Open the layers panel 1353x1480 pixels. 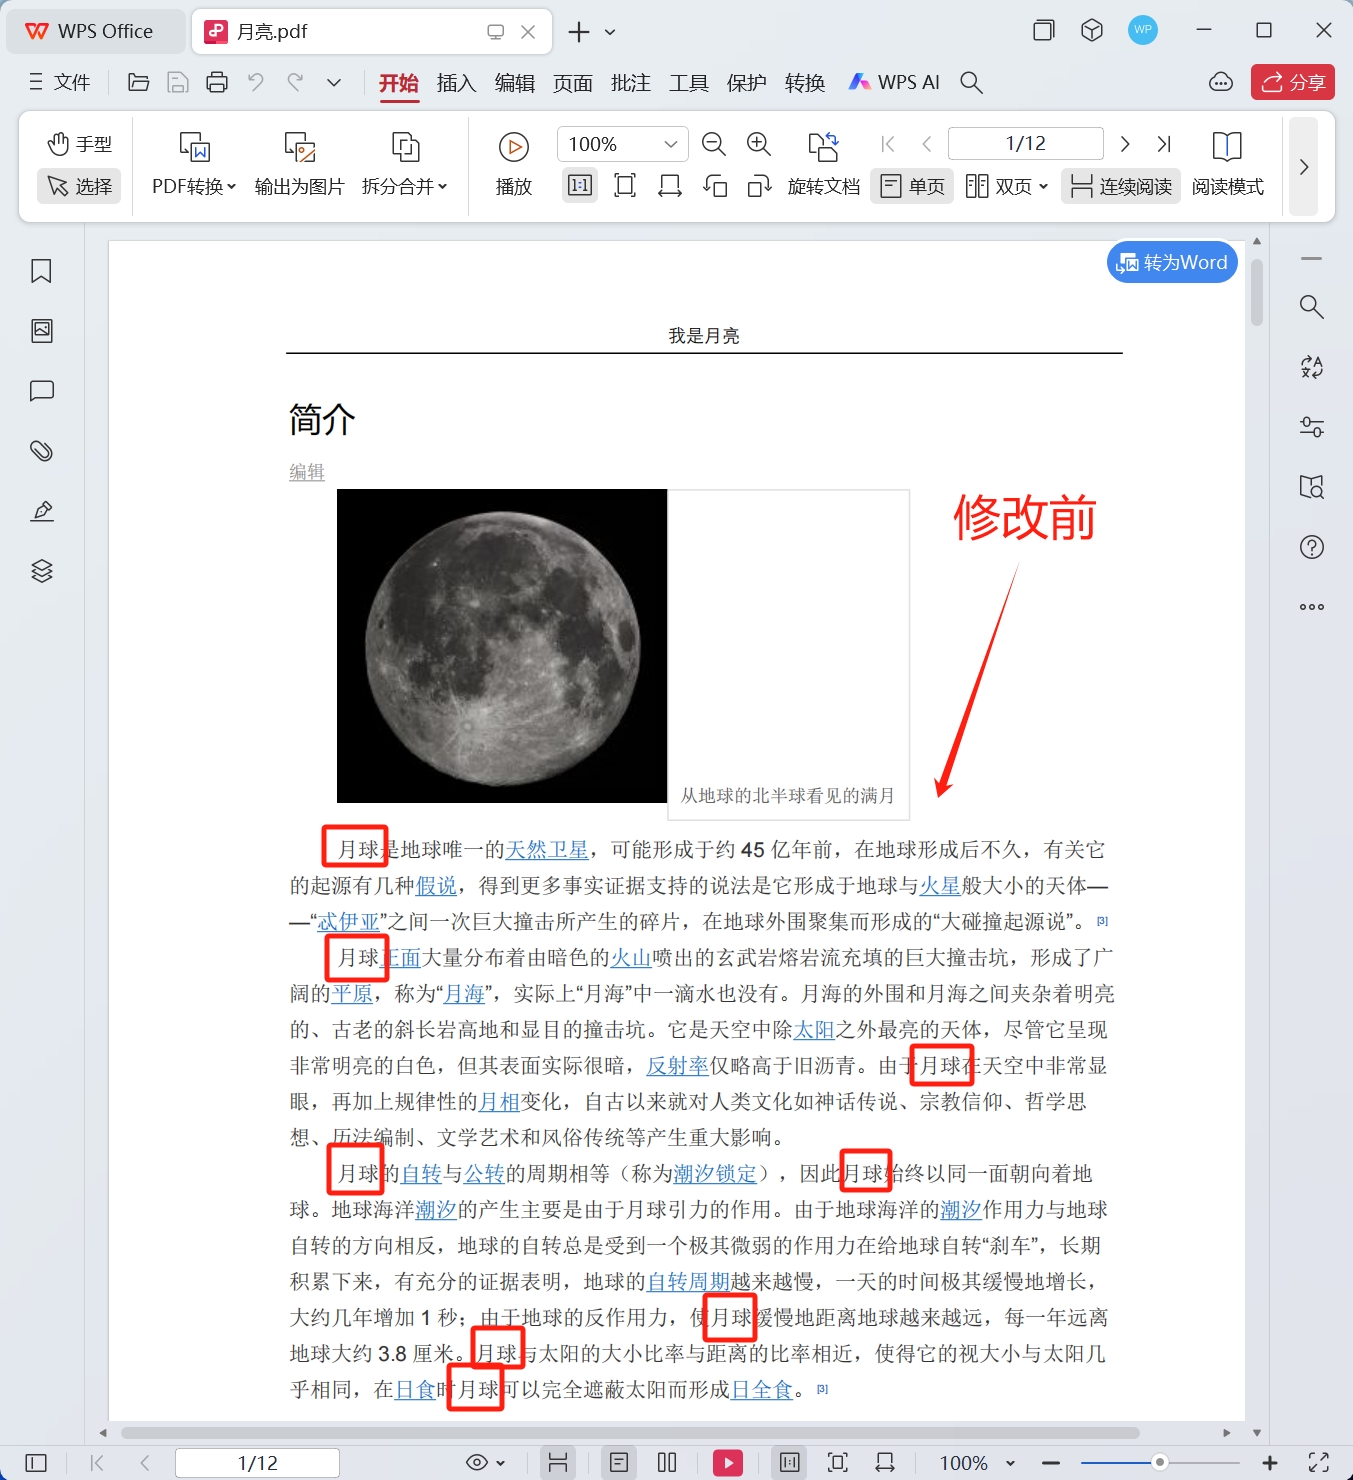(x=41, y=570)
